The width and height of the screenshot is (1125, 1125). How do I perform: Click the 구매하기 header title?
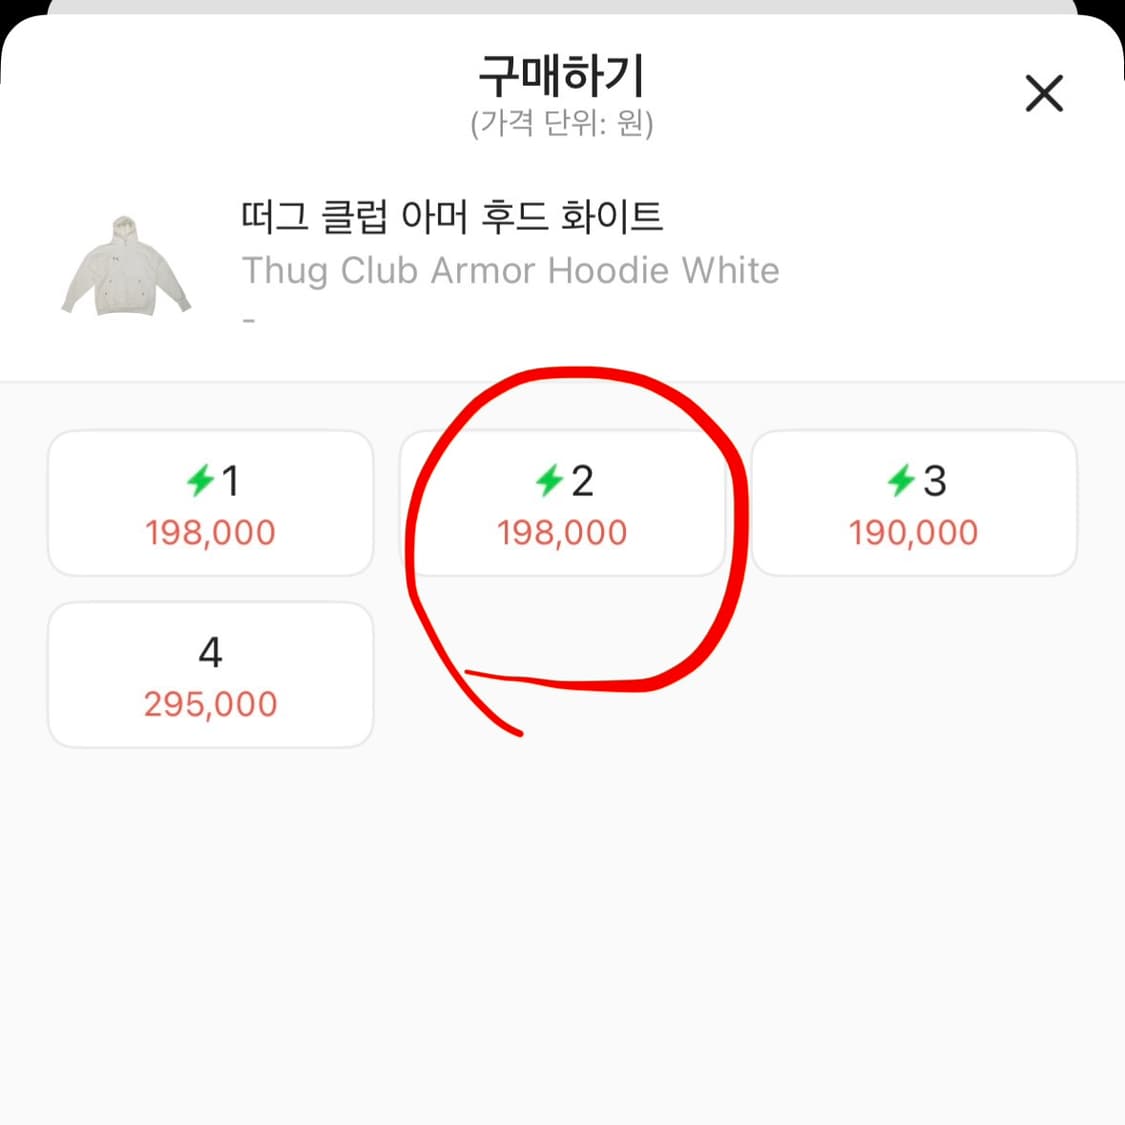561,74
